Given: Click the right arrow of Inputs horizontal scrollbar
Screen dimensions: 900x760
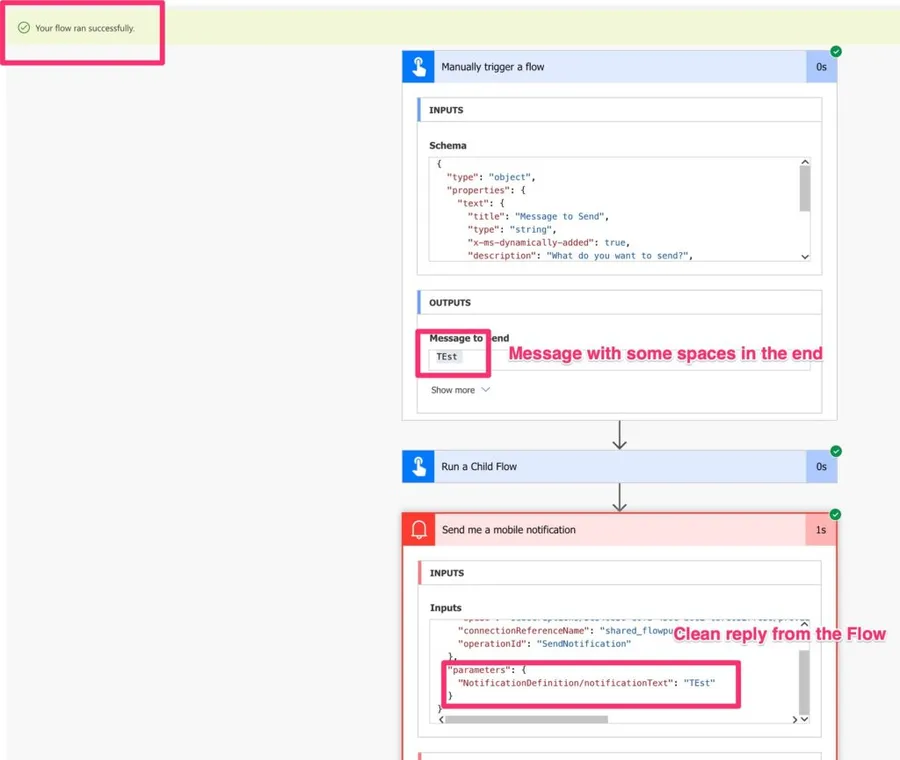Looking at the screenshot, I should coord(796,718).
